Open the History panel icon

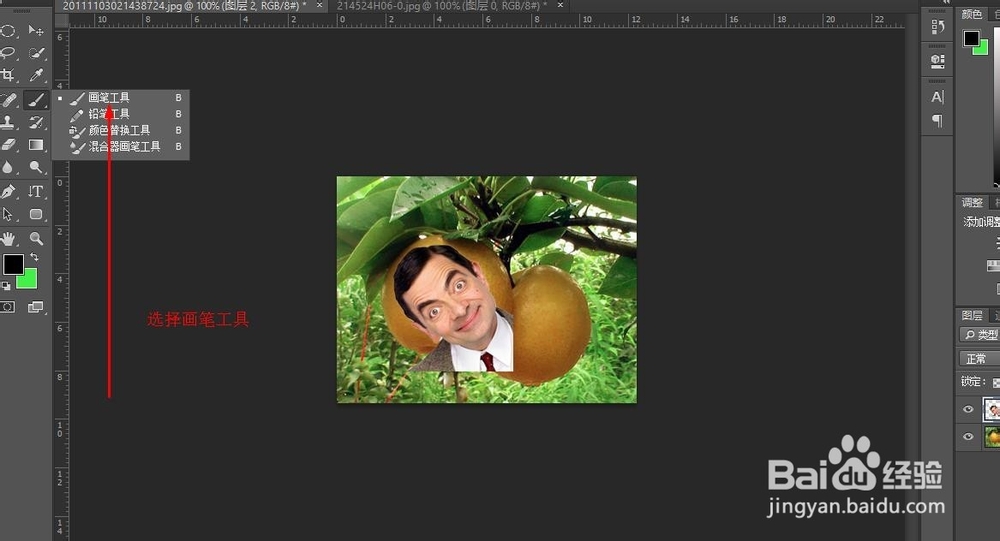coord(938,27)
